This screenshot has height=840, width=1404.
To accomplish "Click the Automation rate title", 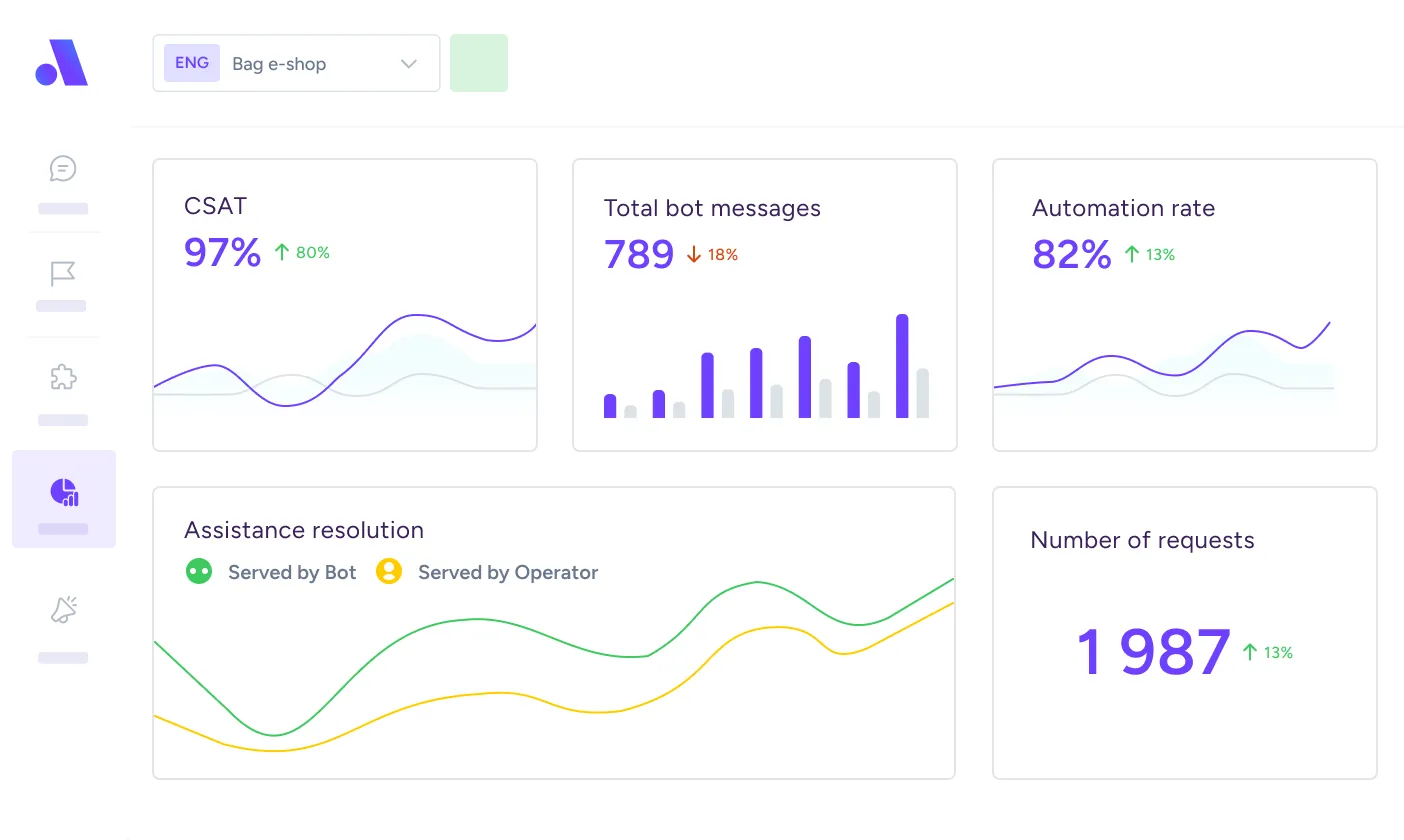I will pos(1124,208).
